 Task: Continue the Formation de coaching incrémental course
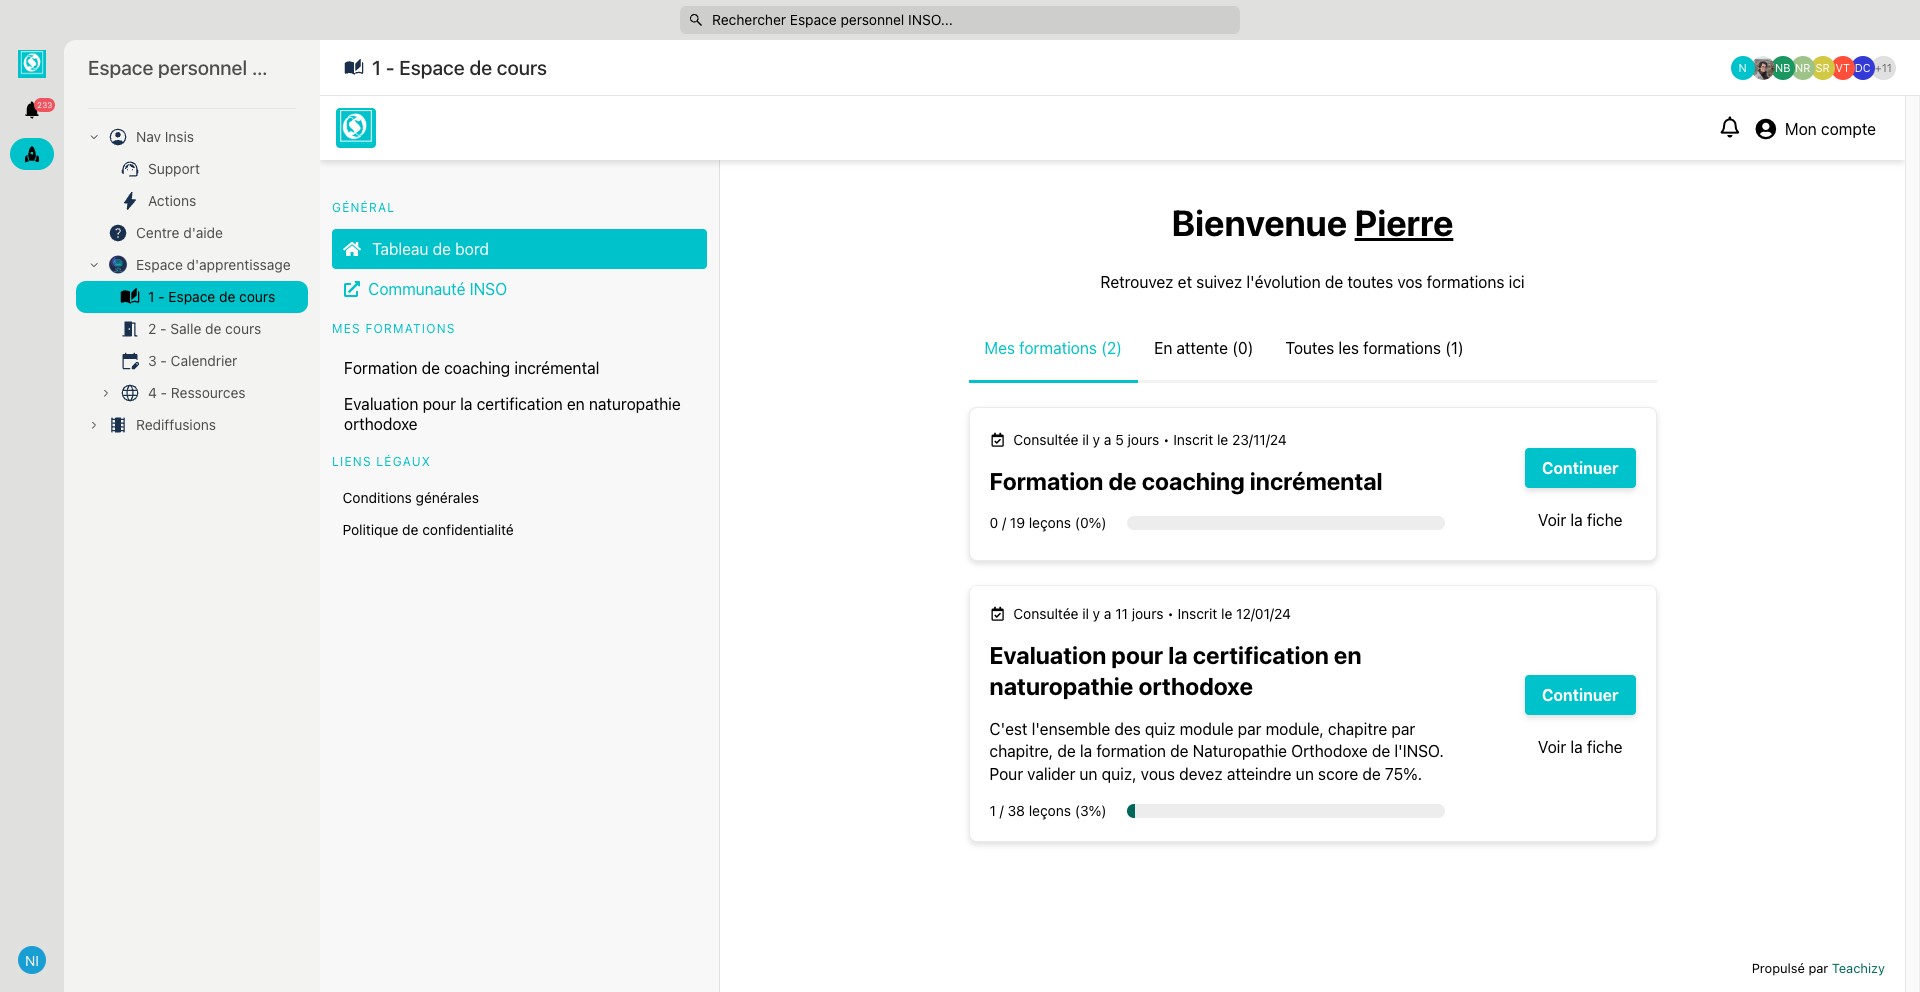pyautogui.click(x=1580, y=468)
